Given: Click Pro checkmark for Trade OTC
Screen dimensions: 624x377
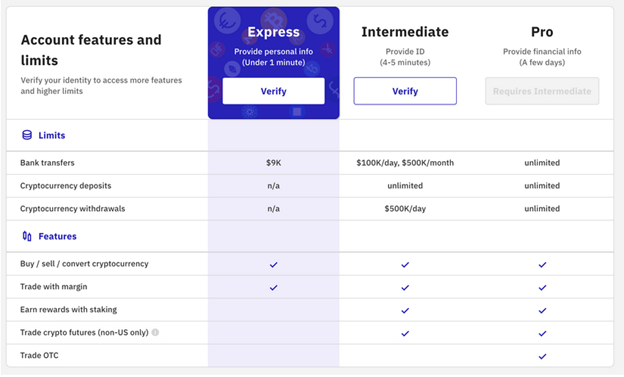Looking at the screenshot, I should (542, 356).
